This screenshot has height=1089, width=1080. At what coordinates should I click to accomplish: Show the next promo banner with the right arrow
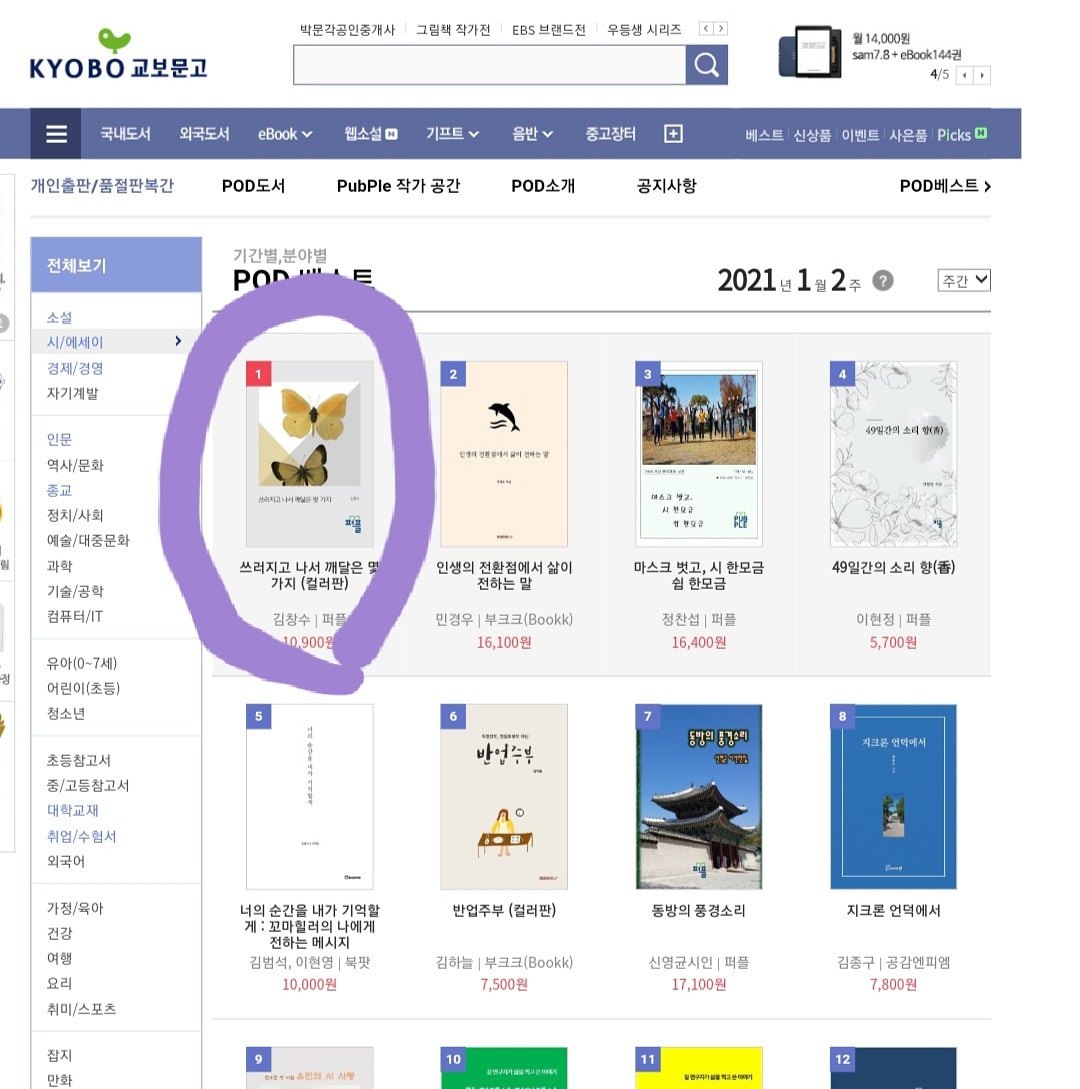(x=981, y=75)
